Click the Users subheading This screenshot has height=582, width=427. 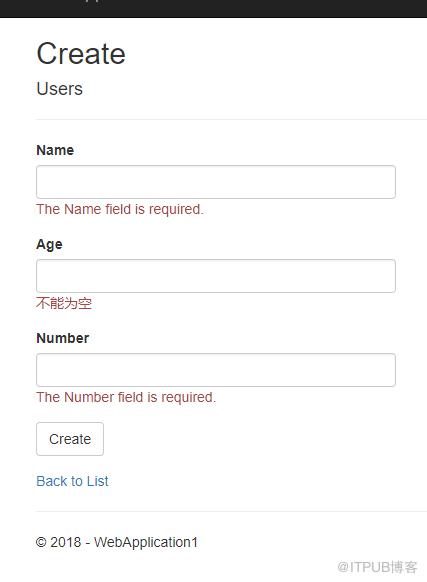[59, 89]
